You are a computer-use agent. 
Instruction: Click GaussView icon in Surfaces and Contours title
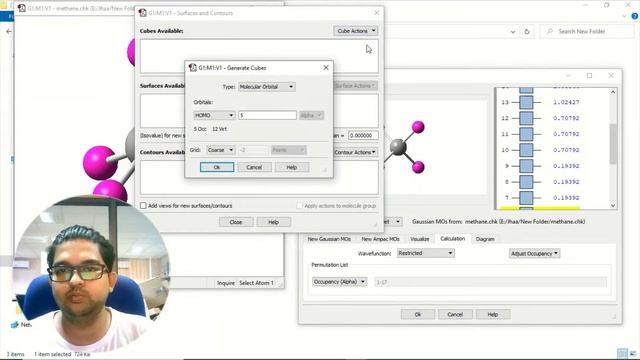click(x=142, y=13)
